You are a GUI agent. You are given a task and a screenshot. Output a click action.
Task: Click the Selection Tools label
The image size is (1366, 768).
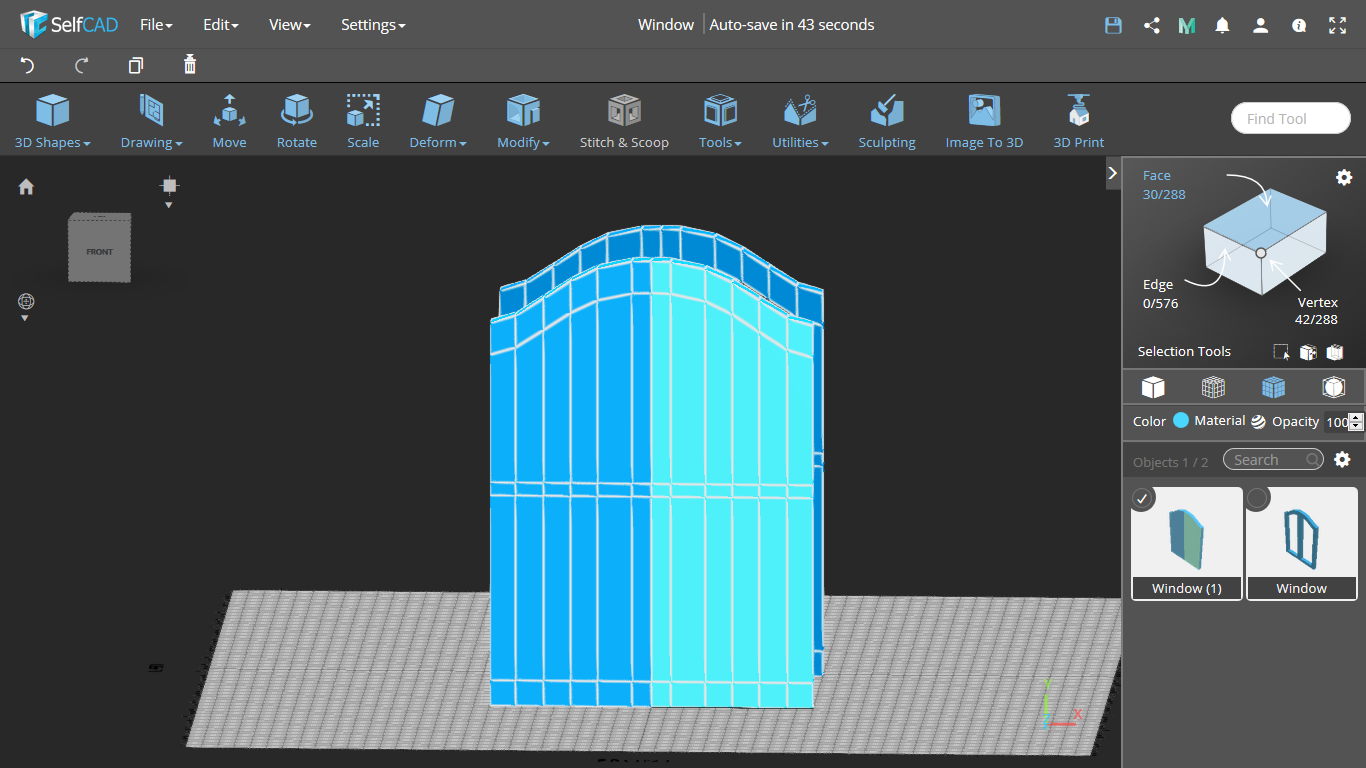pos(1184,352)
